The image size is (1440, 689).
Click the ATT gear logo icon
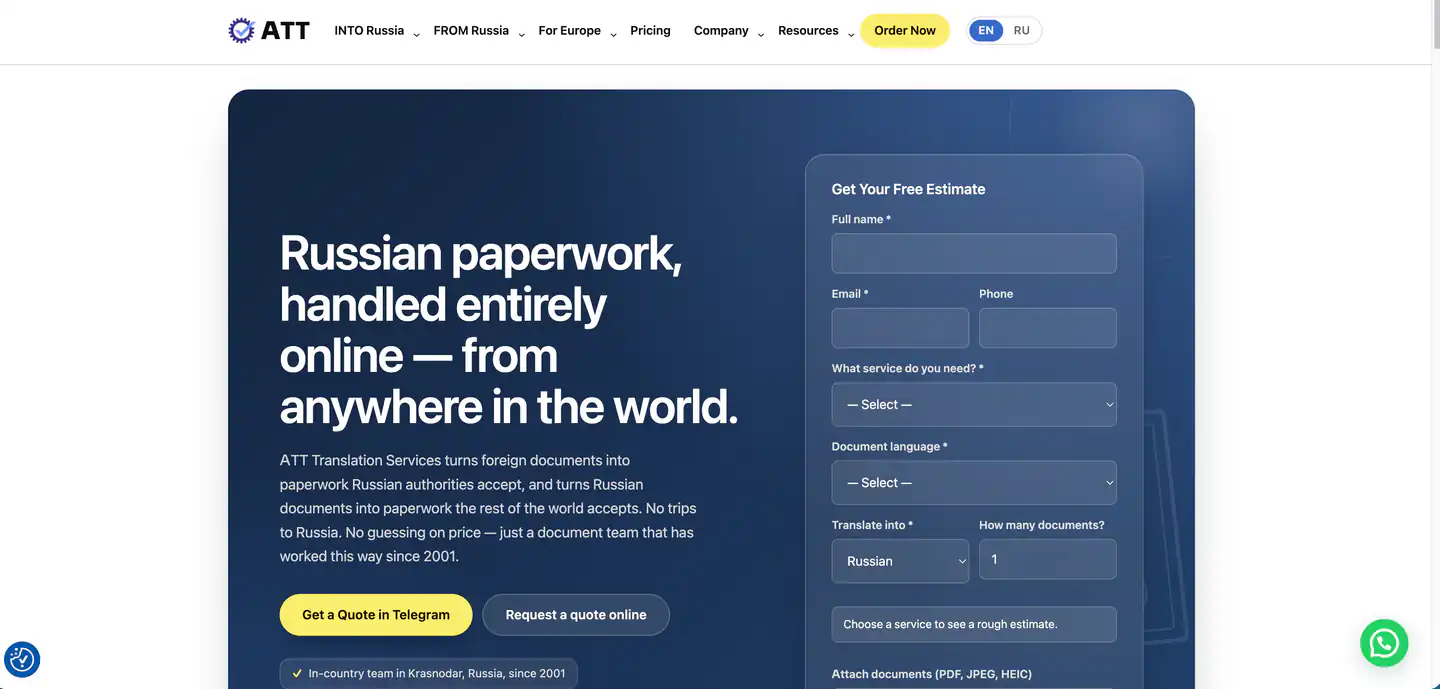coord(242,30)
